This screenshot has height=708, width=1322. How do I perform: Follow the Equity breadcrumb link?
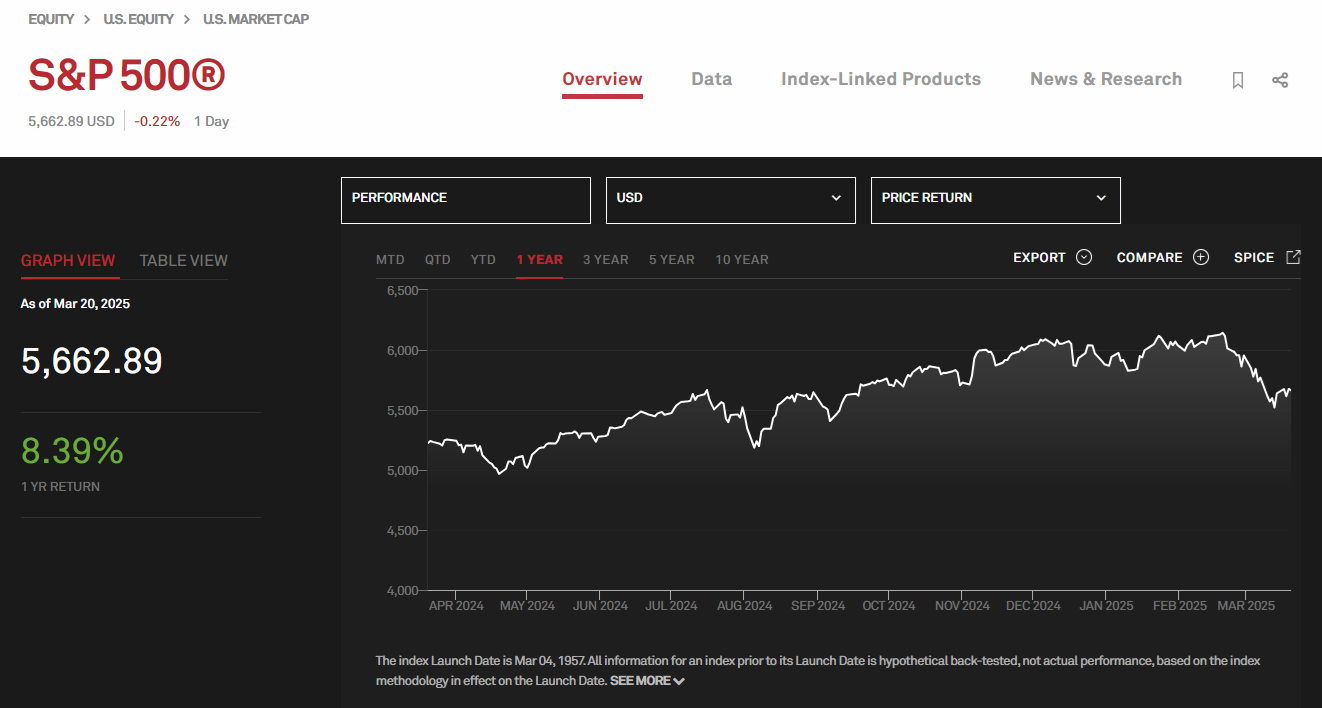[x=51, y=19]
